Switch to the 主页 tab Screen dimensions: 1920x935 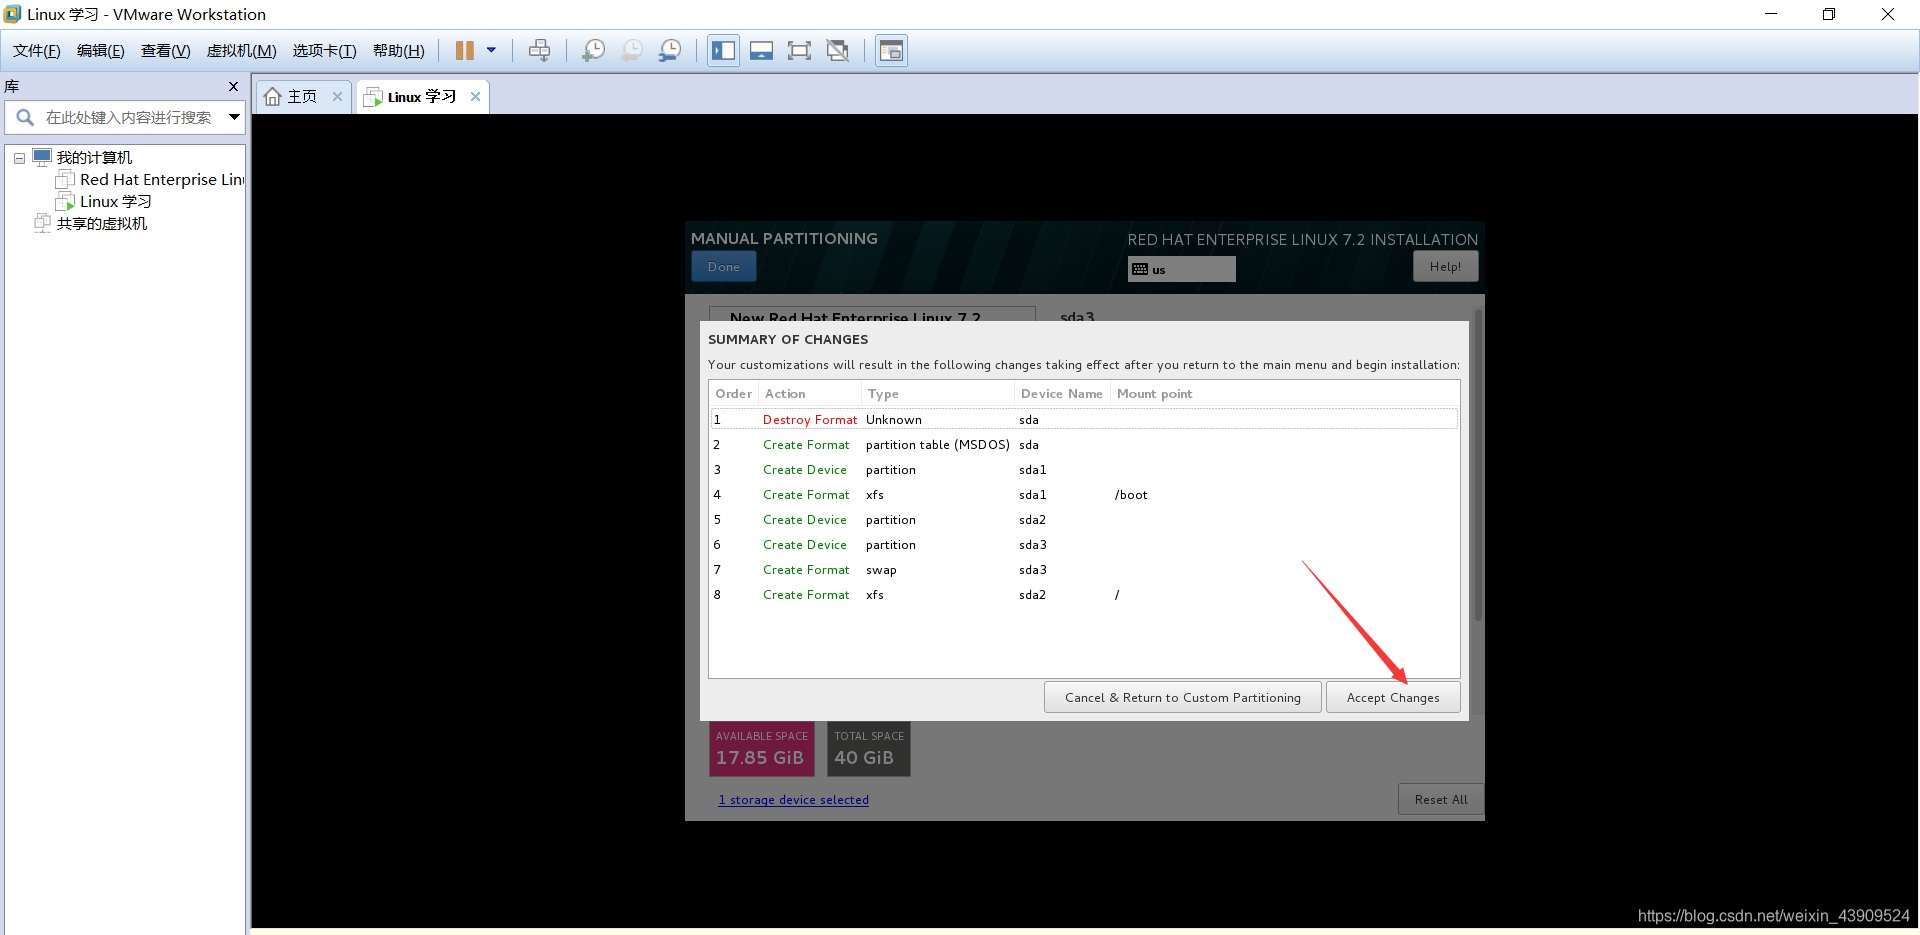tap(302, 97)
